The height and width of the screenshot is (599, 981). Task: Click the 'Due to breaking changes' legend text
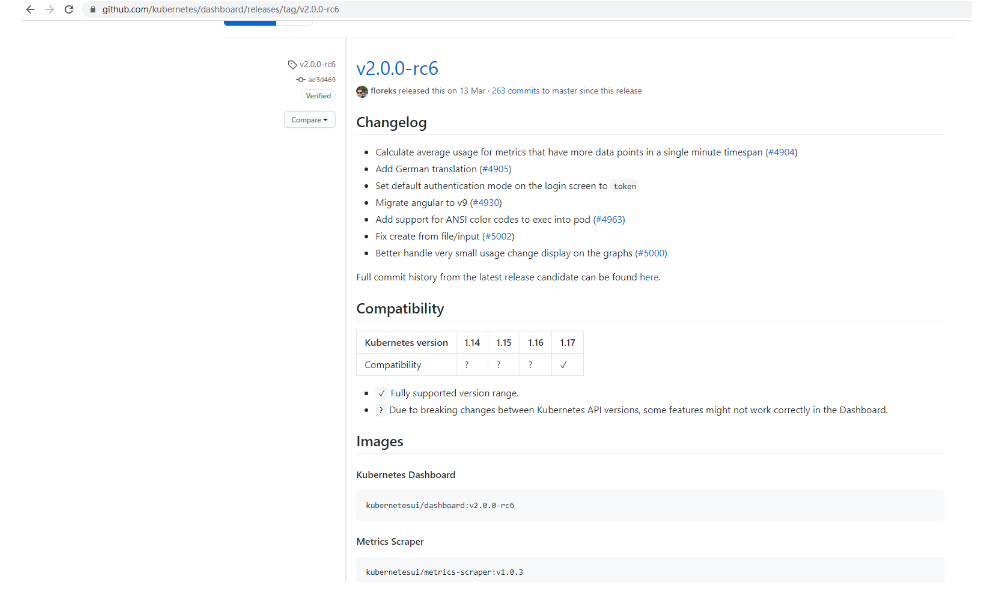[x=638, y=410]
